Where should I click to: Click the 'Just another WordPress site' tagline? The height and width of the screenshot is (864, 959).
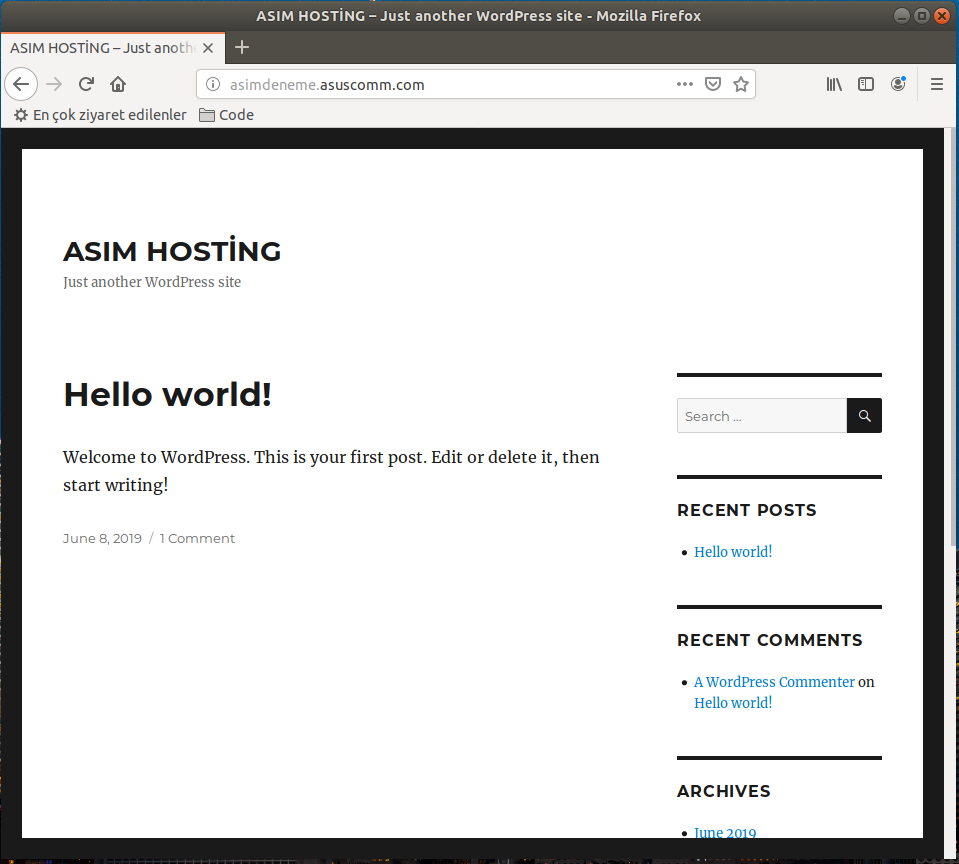[x=152, y=282]
